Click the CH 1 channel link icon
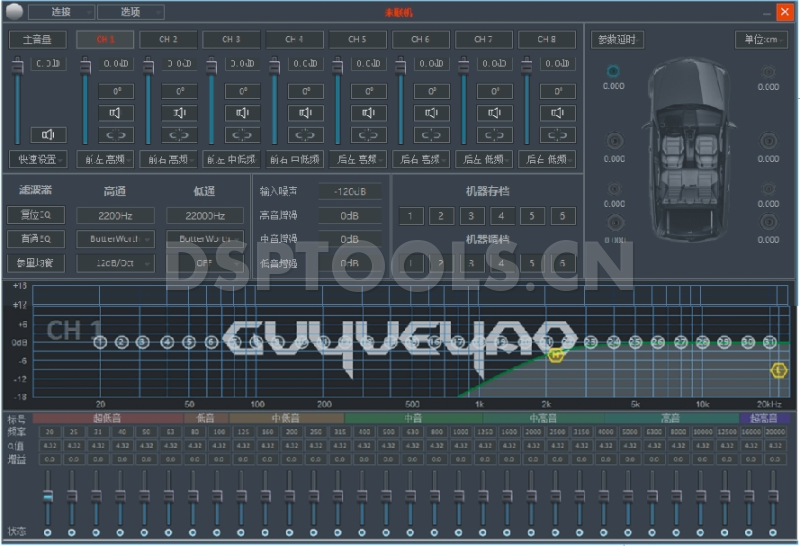The width and height of the screenshot is (800, 546). point(116,135)
